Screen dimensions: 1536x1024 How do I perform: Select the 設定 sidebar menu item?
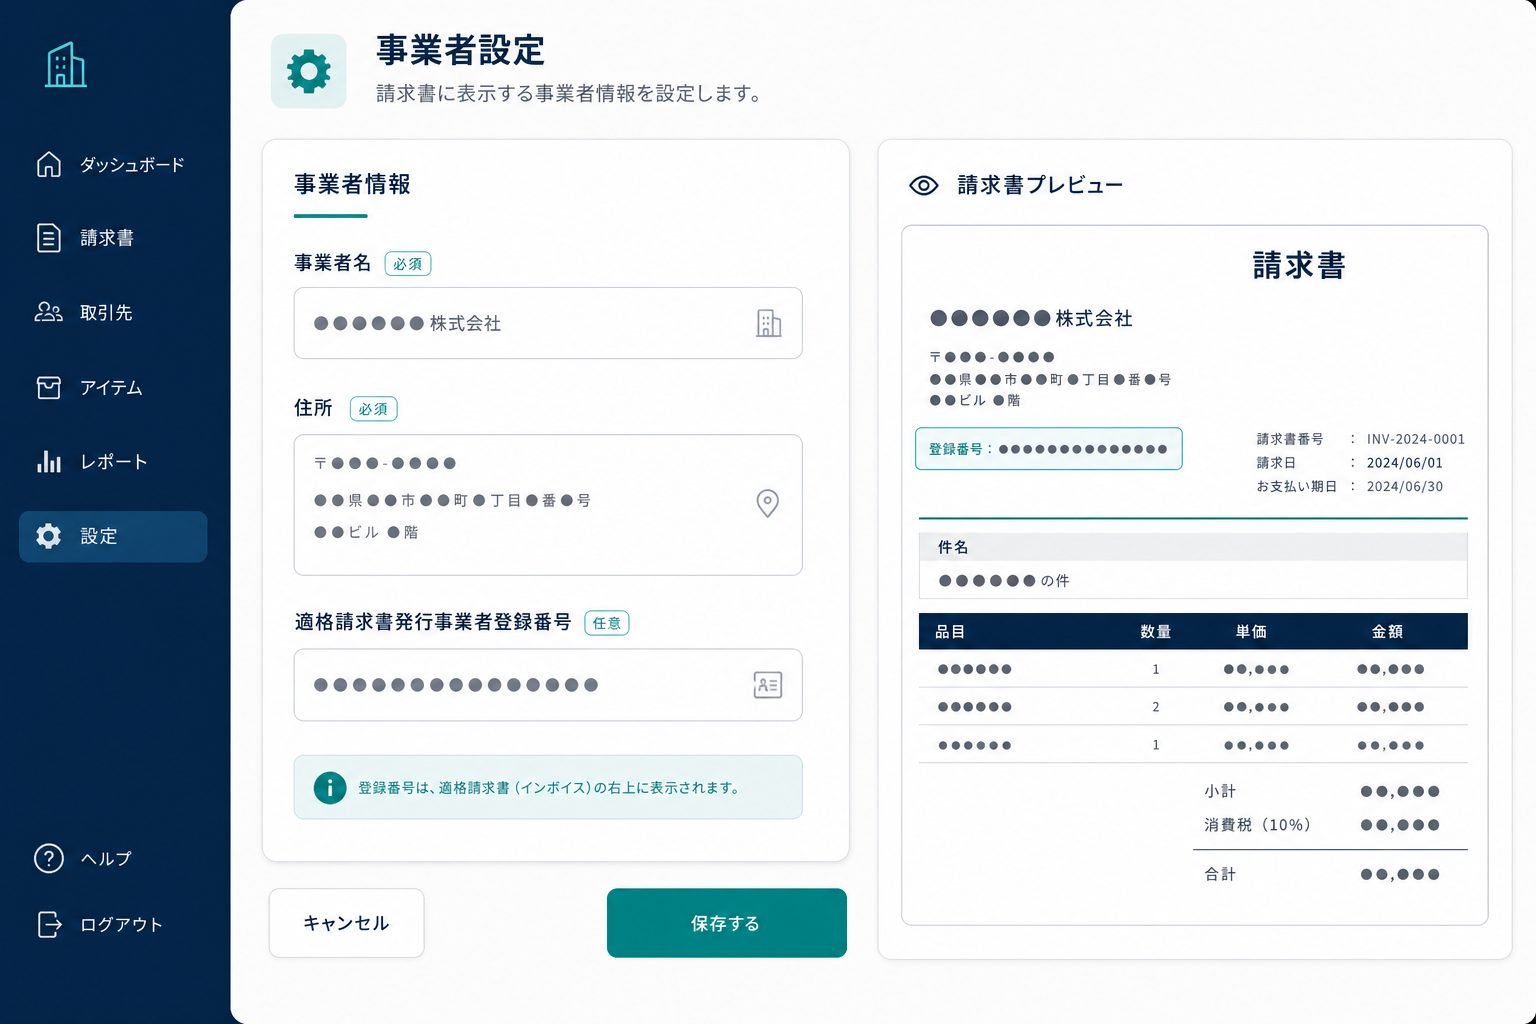pos(113,536)
